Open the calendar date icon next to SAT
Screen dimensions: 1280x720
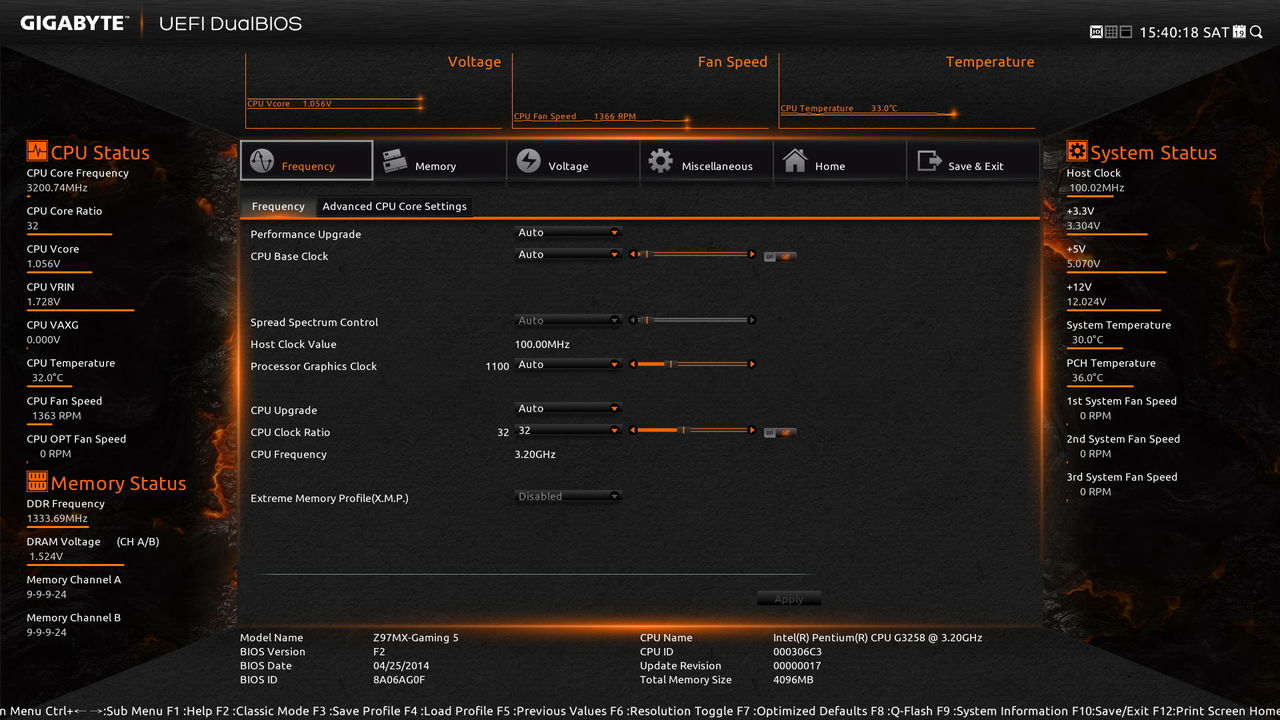tap(1239, 32)
